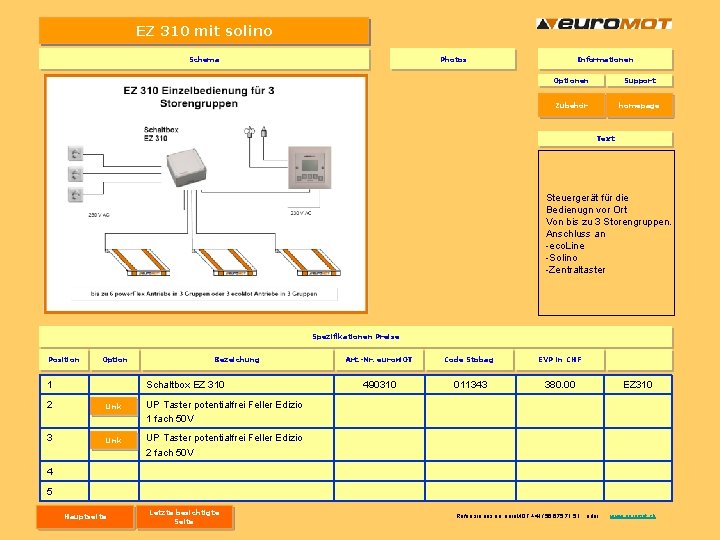
Task: Select the EZ310 cell in row 1
Action: (638, 385)
